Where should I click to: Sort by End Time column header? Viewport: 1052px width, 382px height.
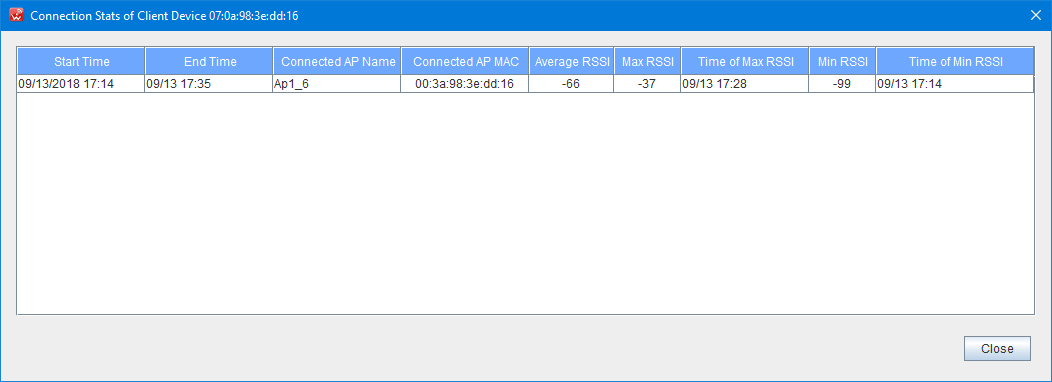(209, 61)
